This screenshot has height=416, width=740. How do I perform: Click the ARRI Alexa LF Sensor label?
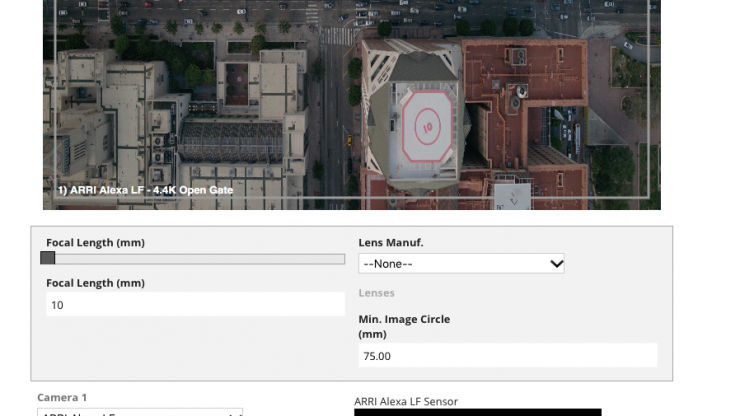[x=405, y=401]
